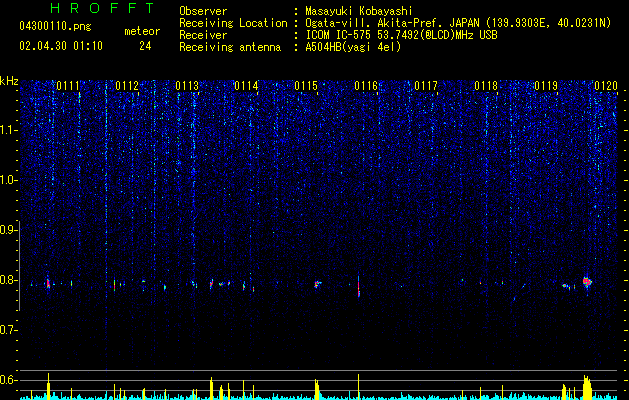Select the file name 04300110.png
The image size is (629, 400).
[x=55, y=26]
